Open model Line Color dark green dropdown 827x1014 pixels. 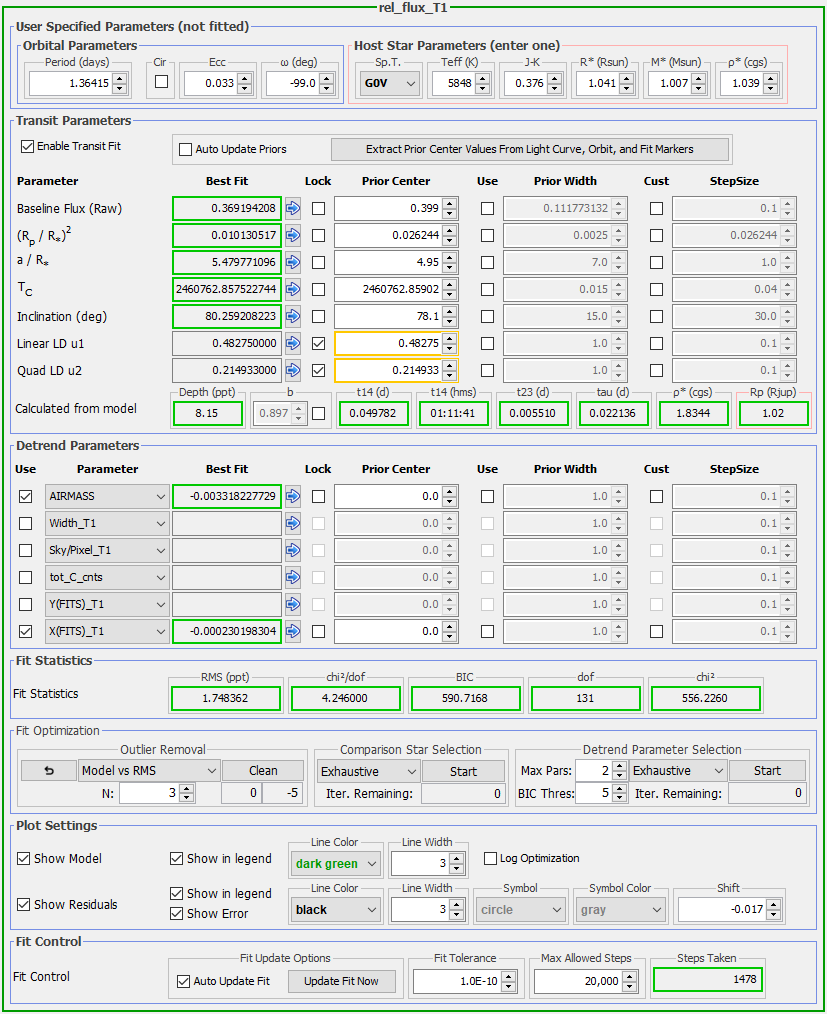(336, 863)
